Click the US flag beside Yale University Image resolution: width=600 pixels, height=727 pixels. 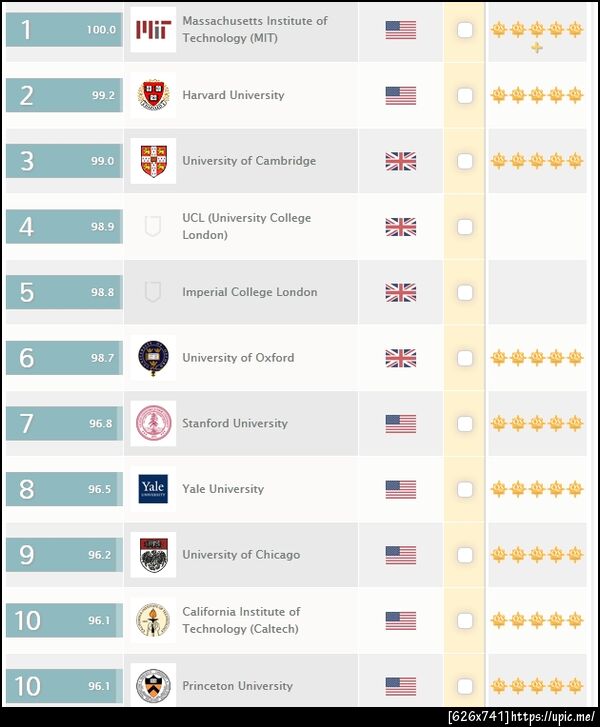[400, 489]
